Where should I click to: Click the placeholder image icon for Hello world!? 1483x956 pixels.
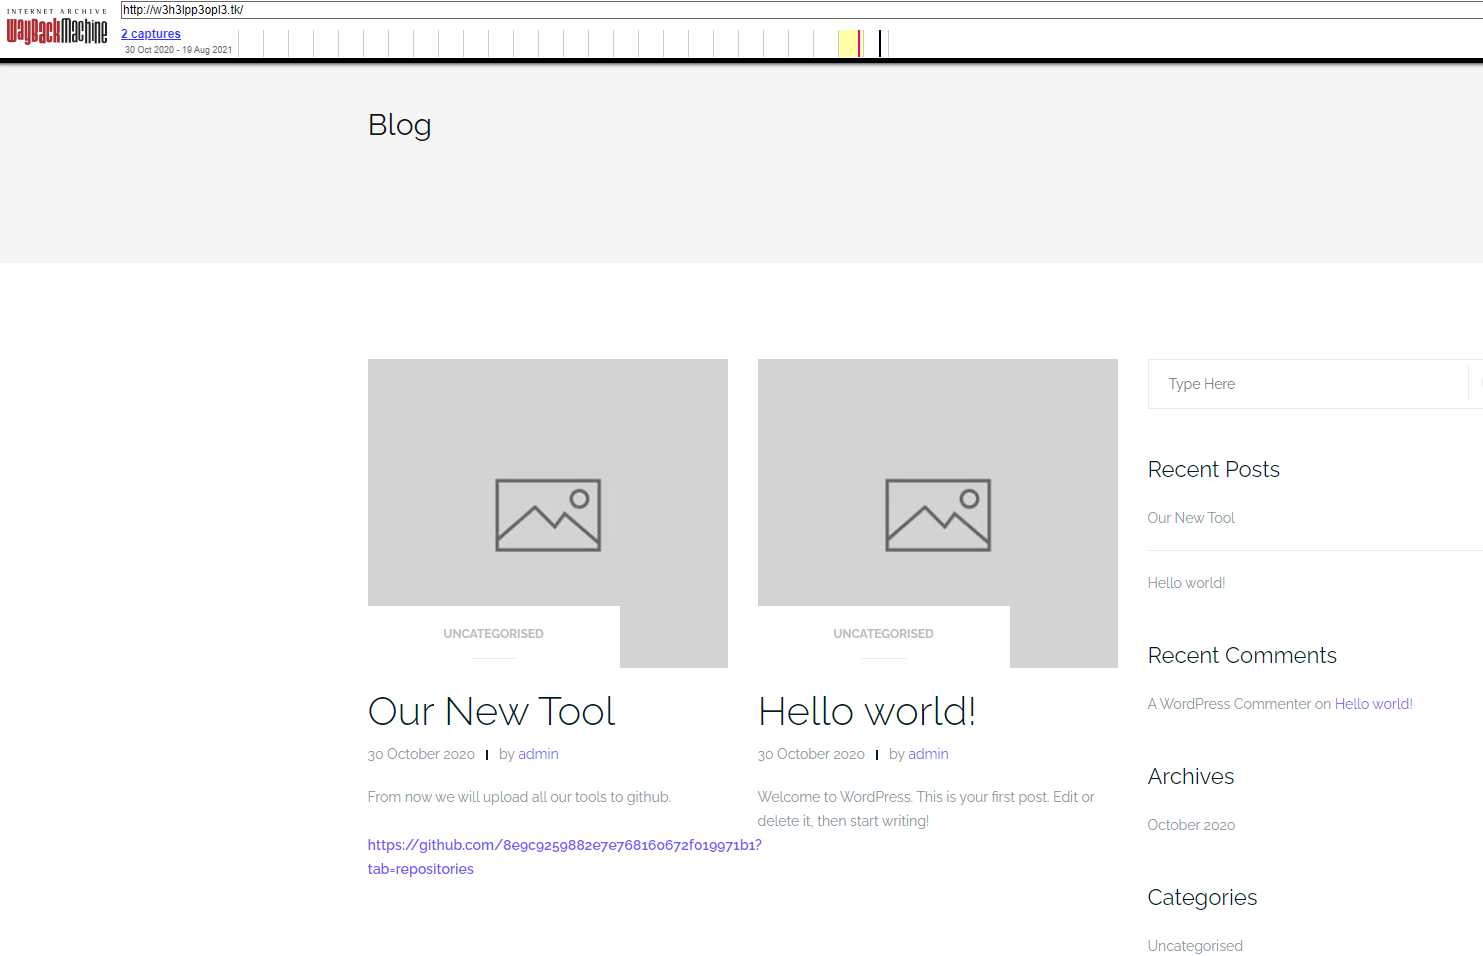tap(937, 514)
